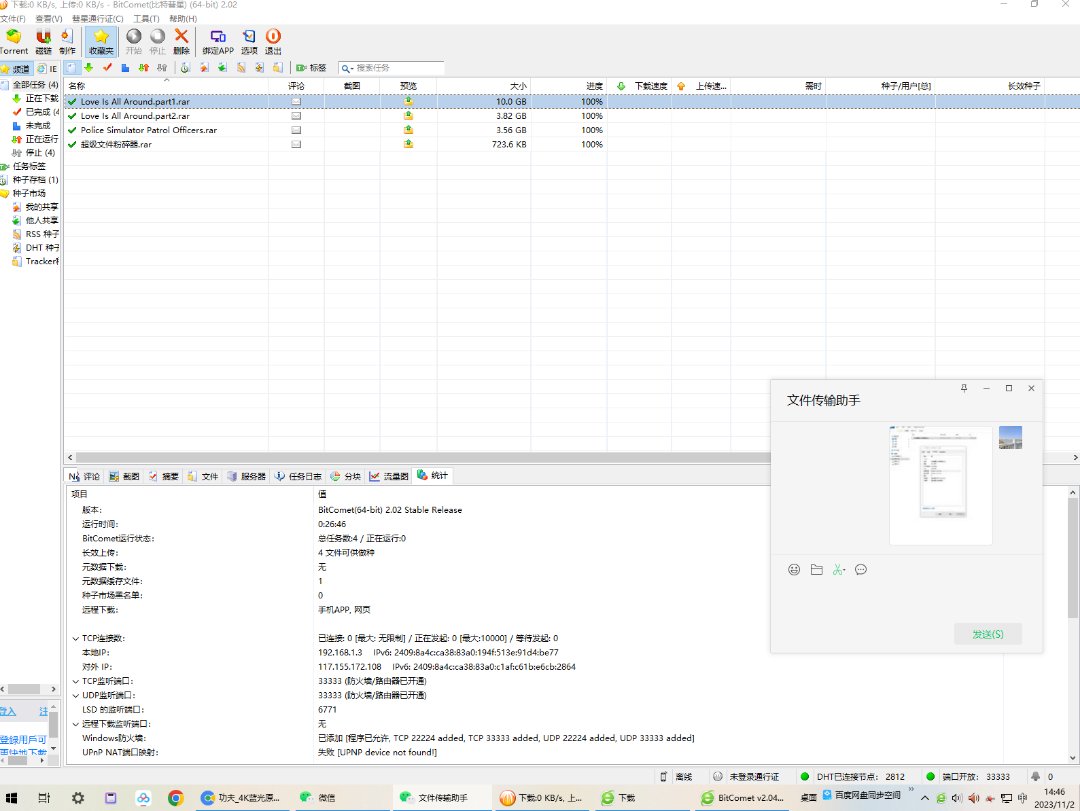Collapse the TCP连接数 section
This screenshot has height=811, width=1080.
click(76, 638)
